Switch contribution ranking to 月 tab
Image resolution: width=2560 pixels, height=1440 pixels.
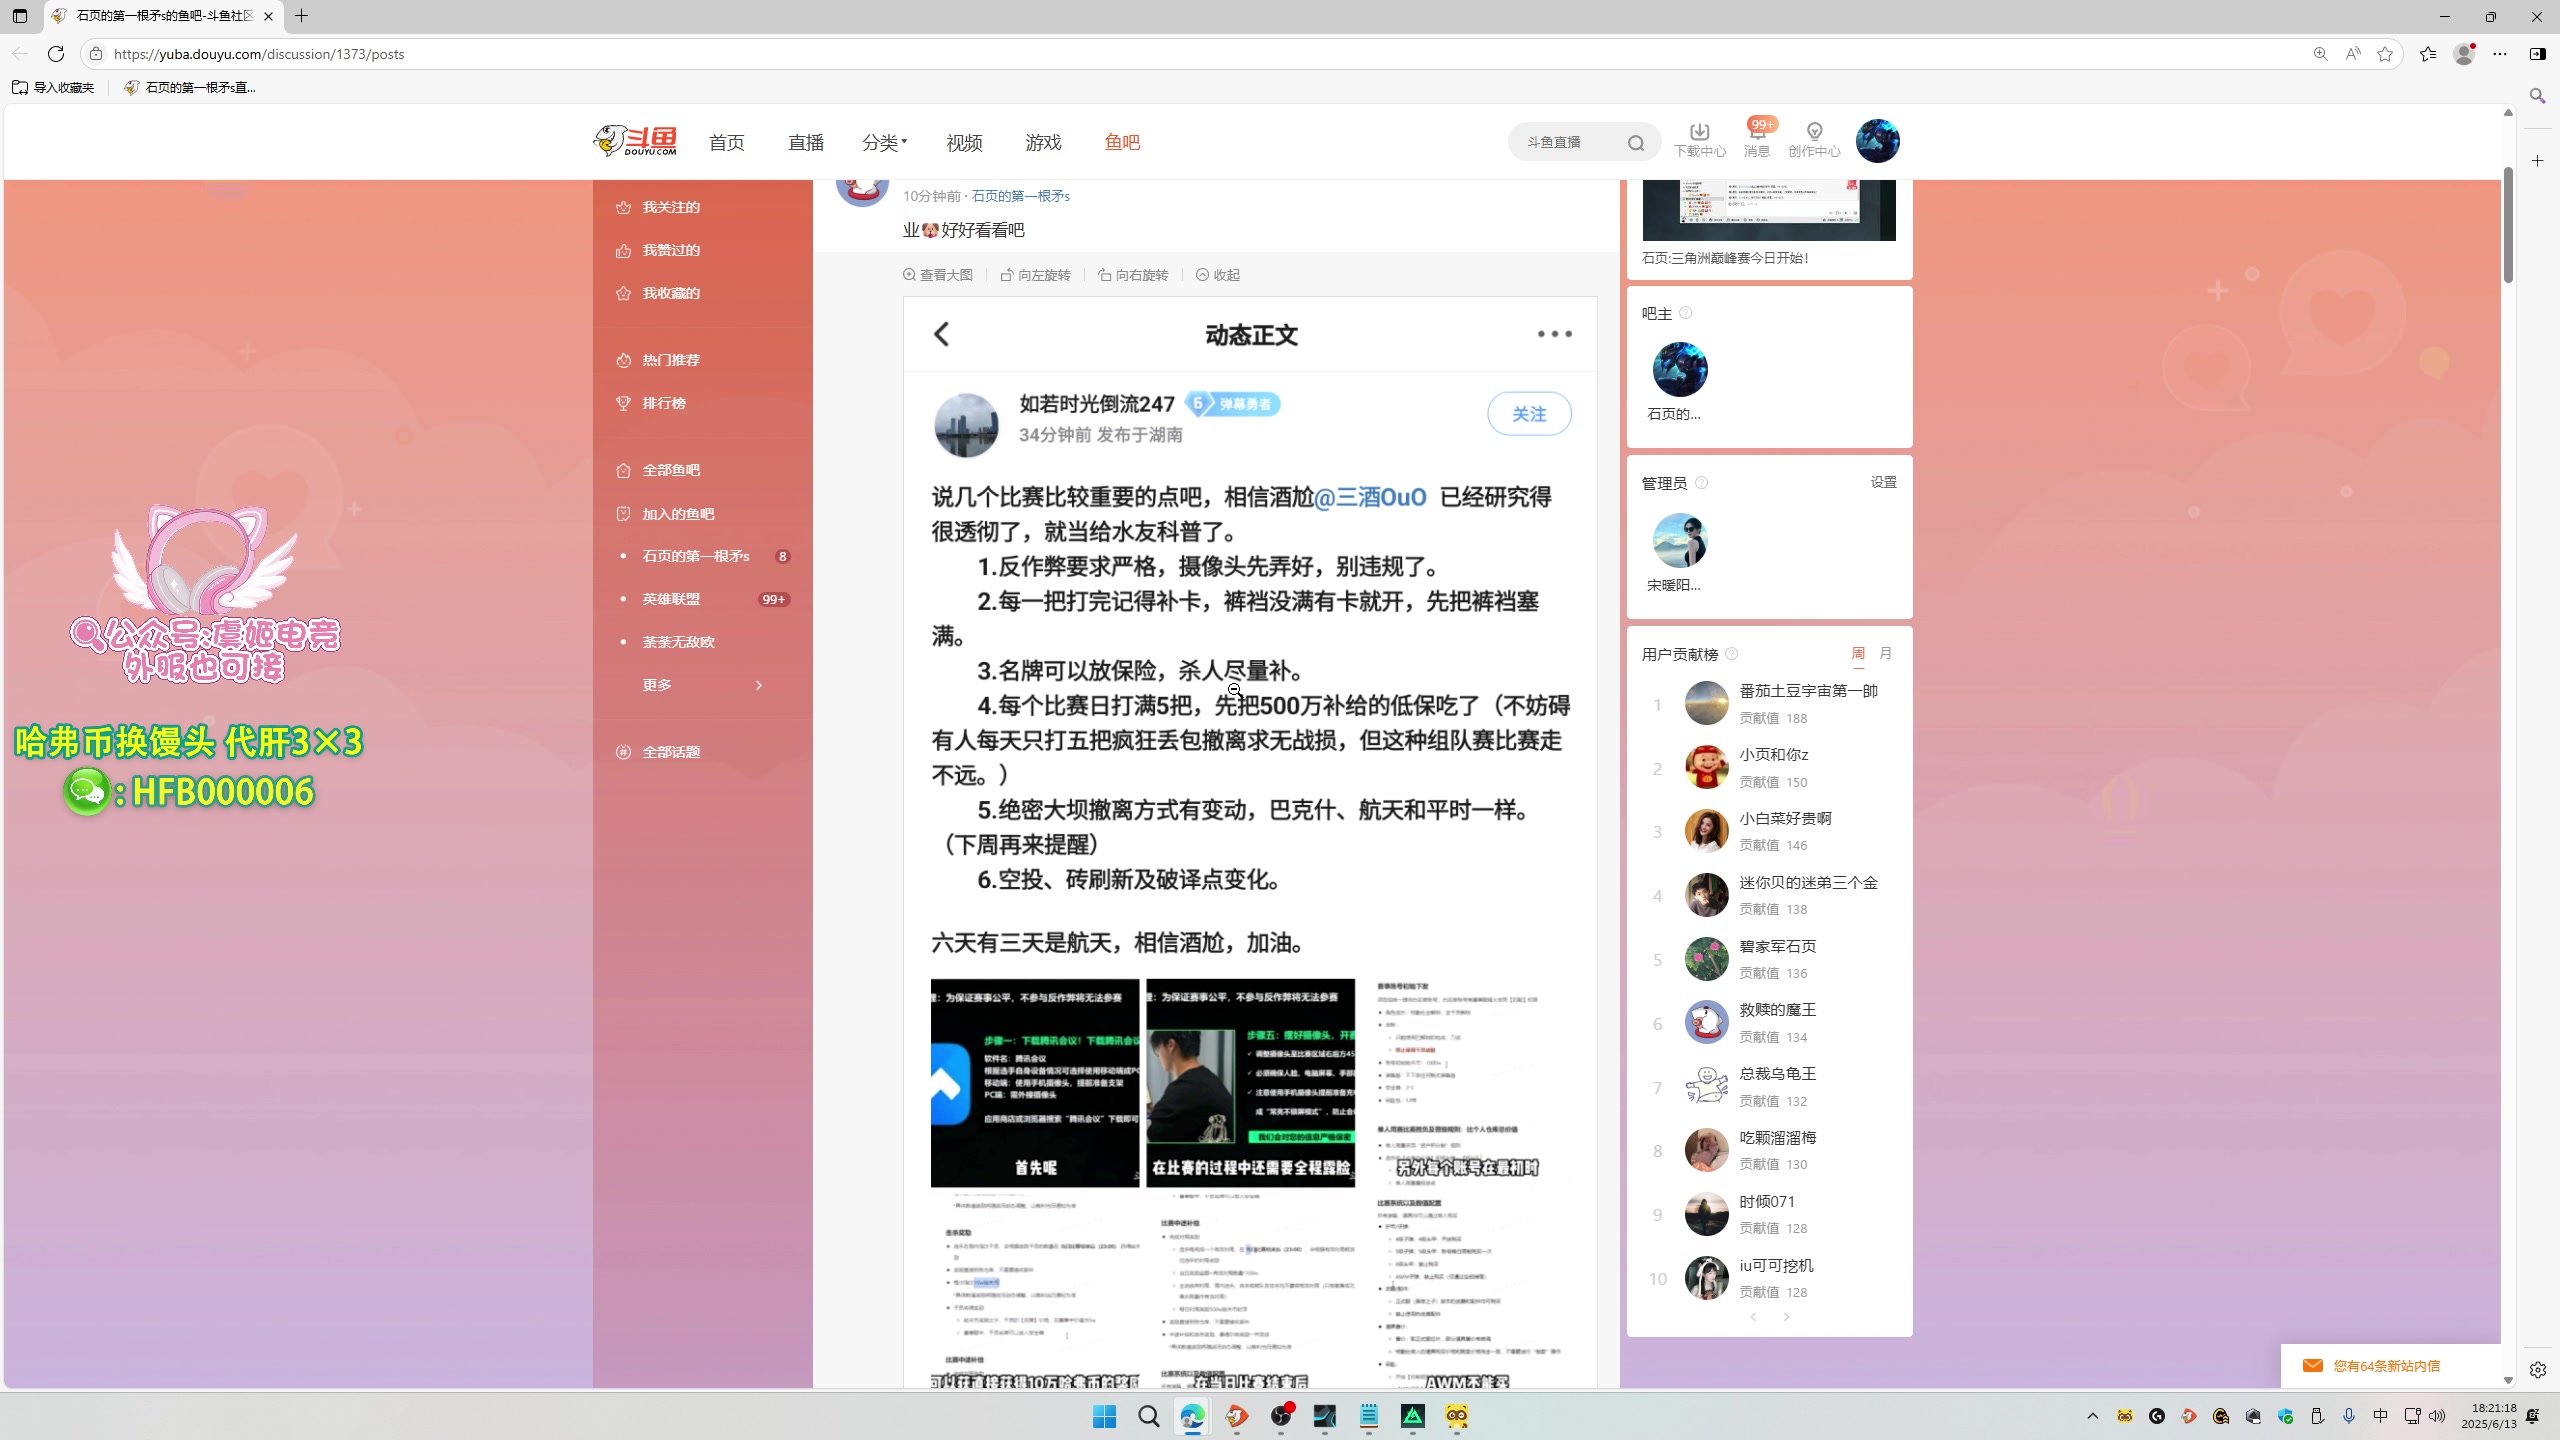click(1885, 653)
